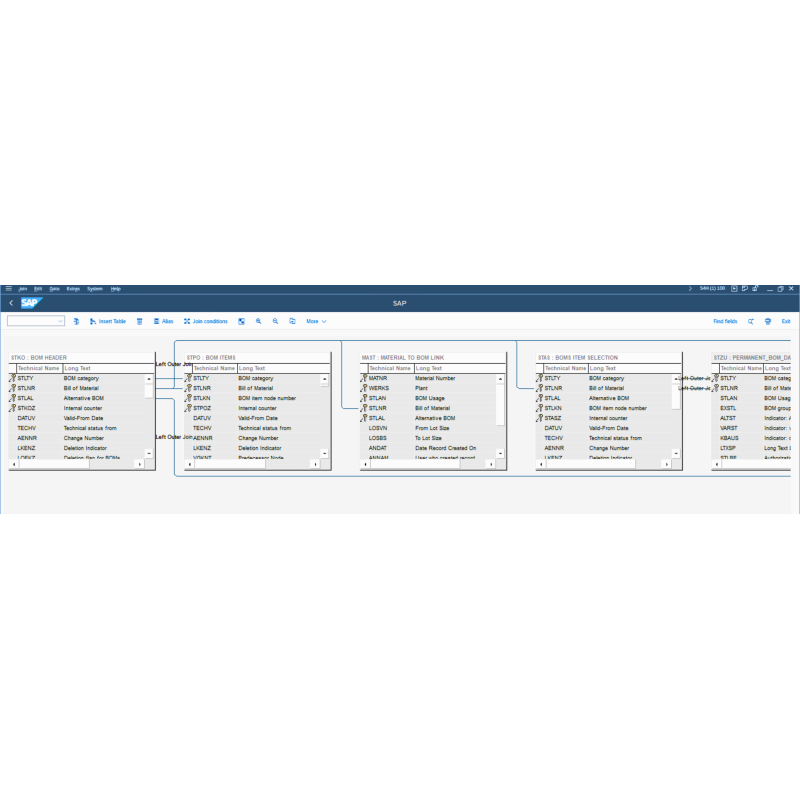Click the Find fields button
The image size is (800, 800).
point(725,321)
